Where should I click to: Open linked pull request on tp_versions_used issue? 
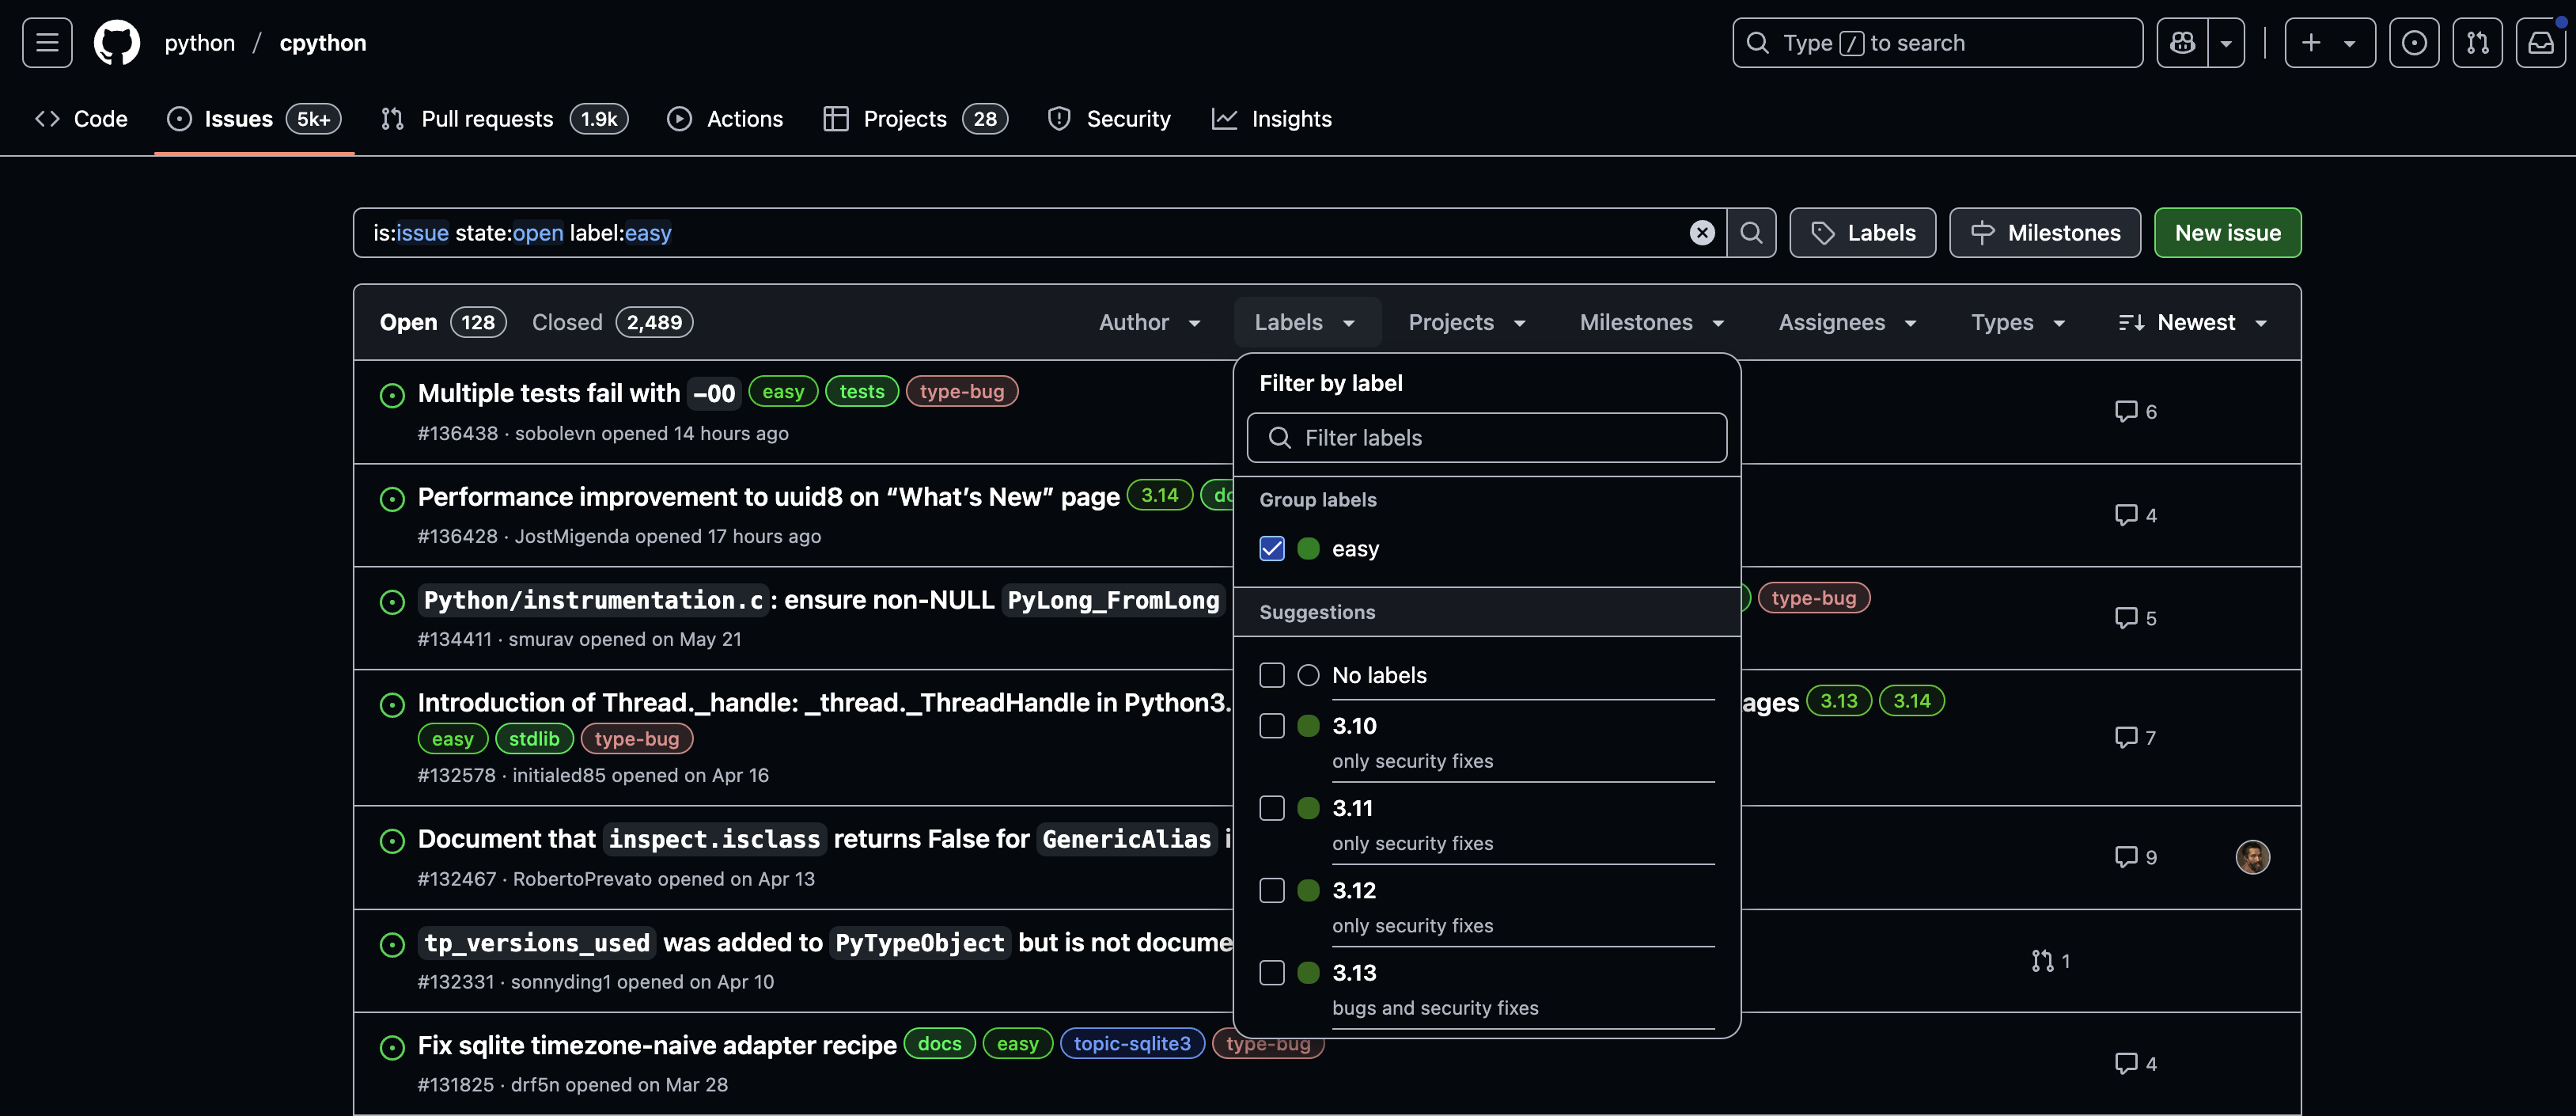pos(2050,961)
